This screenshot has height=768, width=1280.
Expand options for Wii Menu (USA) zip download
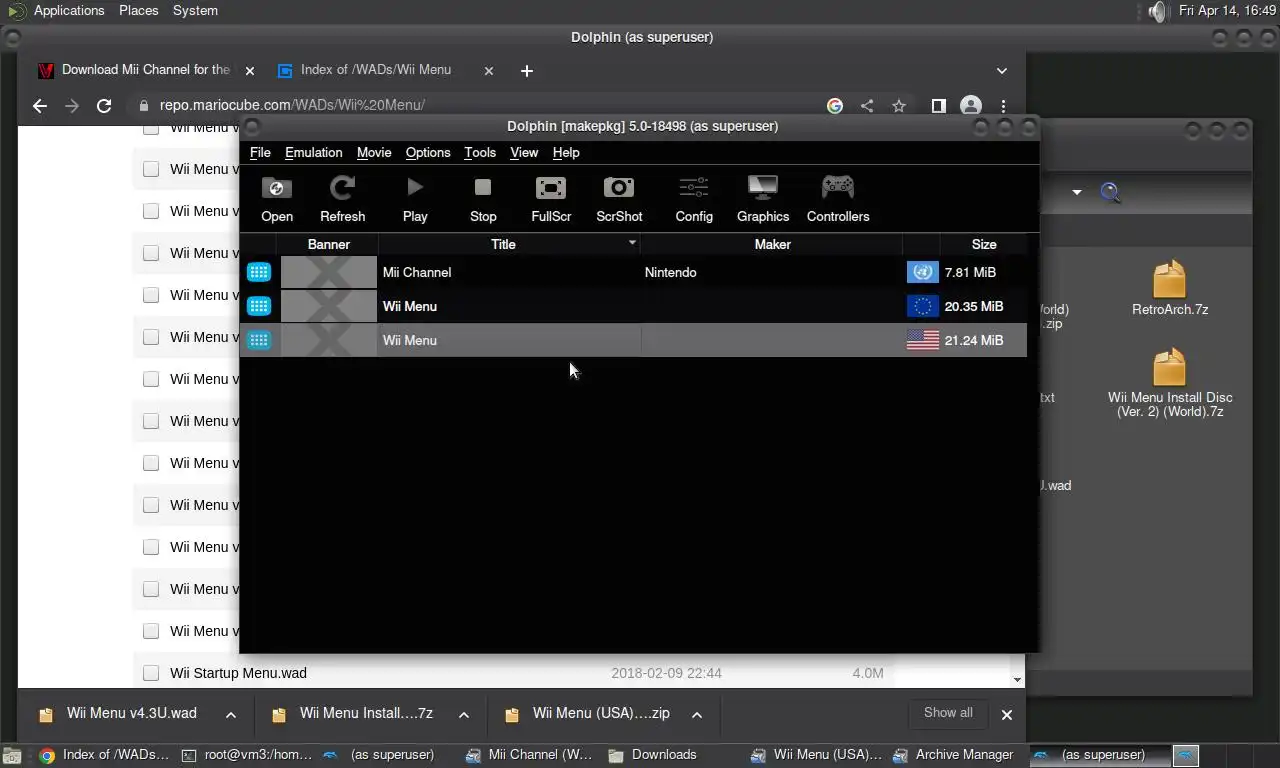pyautogui.click(x=697, y=714)
